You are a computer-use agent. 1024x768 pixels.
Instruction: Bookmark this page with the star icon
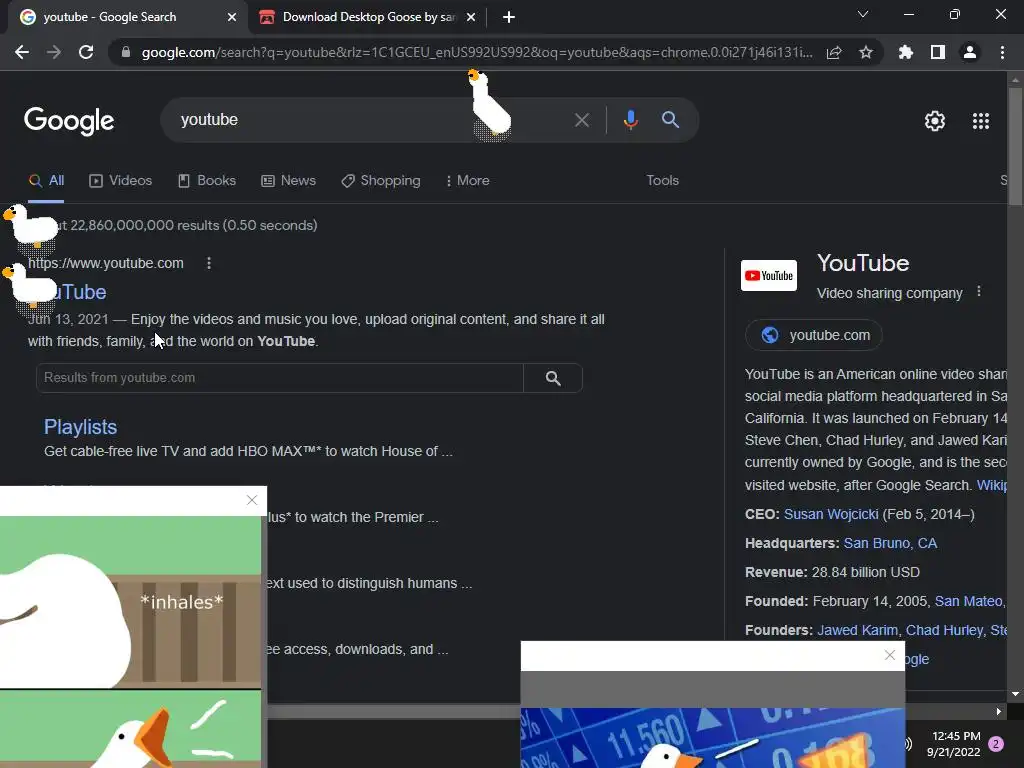pyautogui.click(x=866, y=52)
